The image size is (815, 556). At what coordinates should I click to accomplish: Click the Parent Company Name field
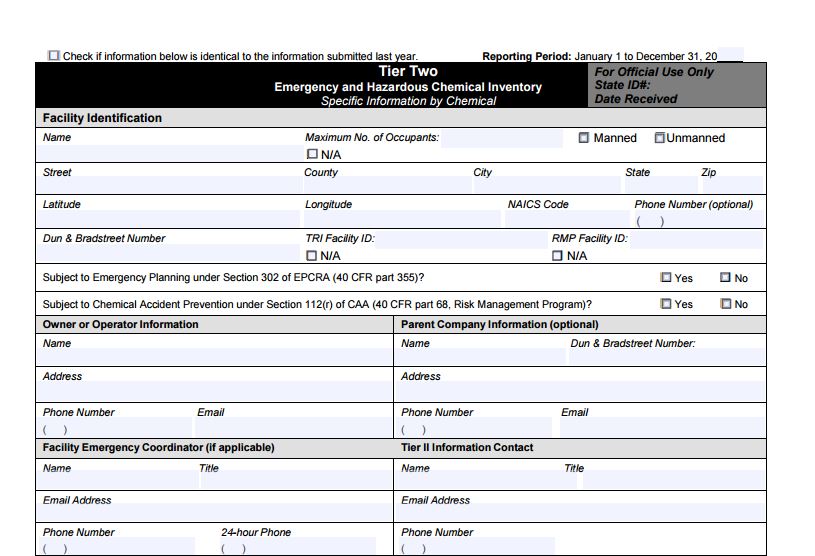pos(480,356)
